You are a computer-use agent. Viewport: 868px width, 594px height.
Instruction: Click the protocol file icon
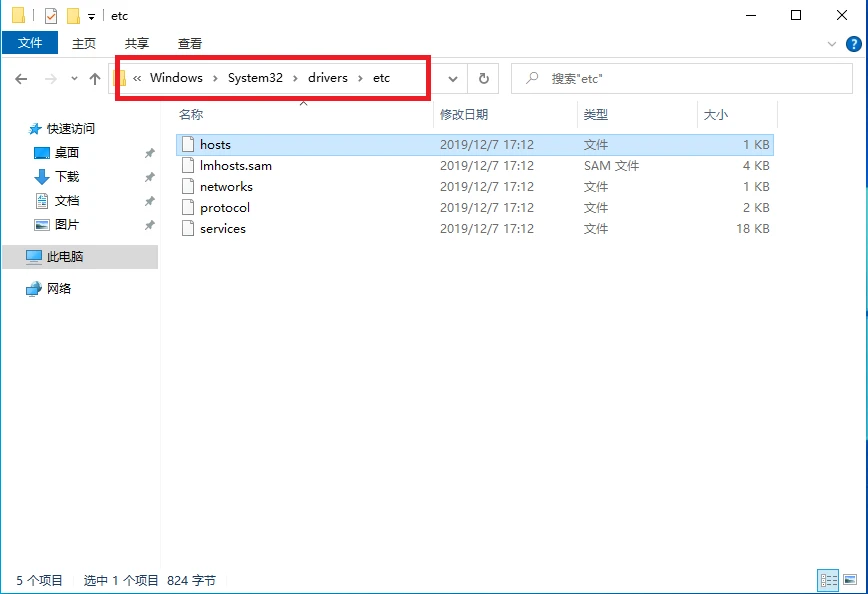coord(188,207)
